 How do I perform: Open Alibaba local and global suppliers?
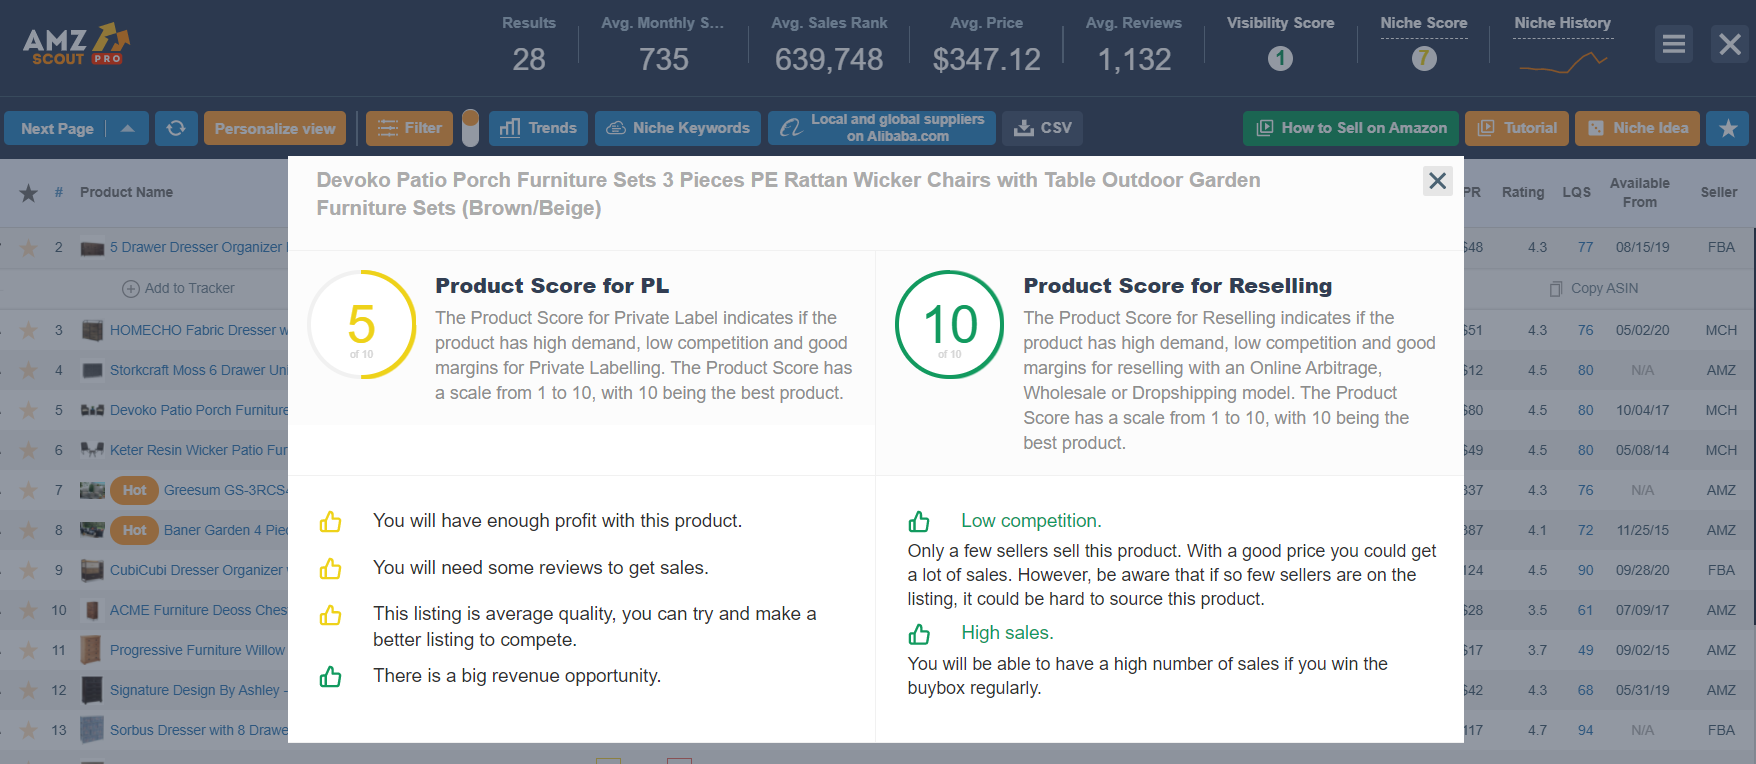pos(882,128)
